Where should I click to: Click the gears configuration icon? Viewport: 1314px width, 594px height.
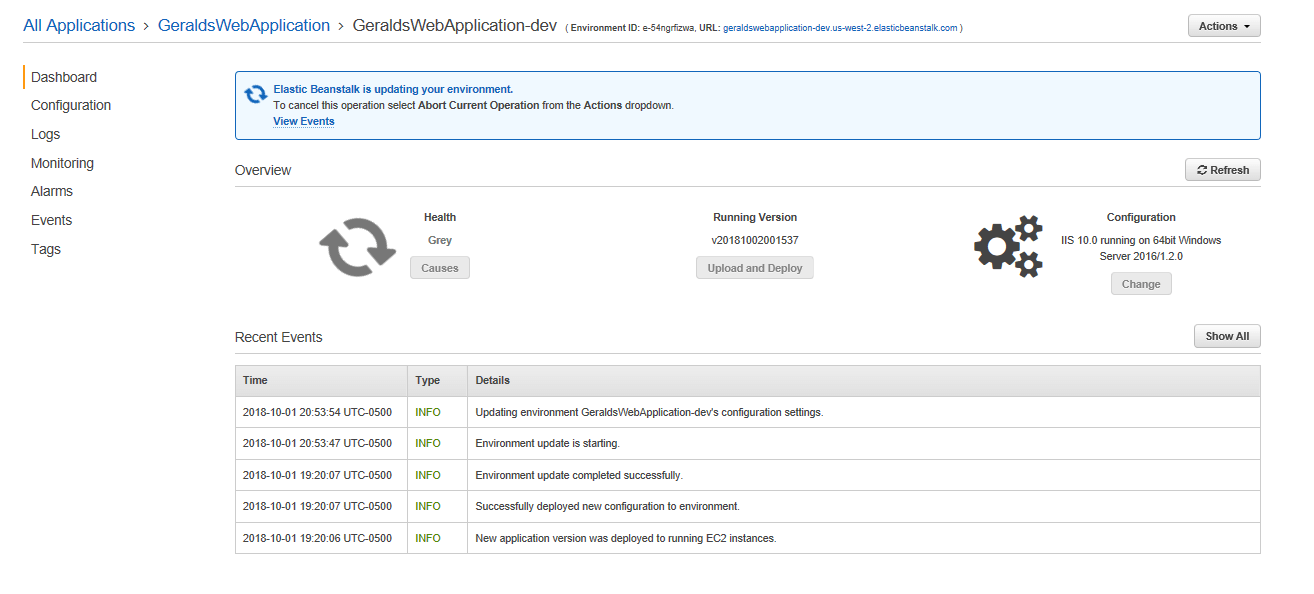pyautogui.click(x=1009, y=246)
